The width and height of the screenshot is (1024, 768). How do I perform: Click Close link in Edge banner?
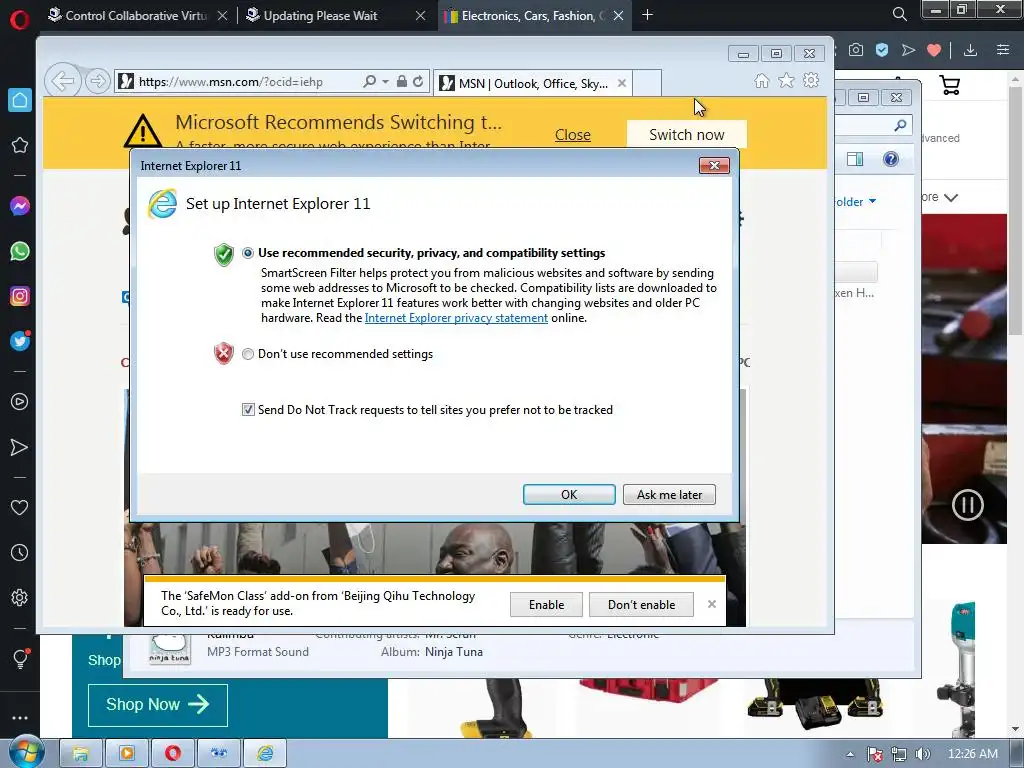(573, 135)
